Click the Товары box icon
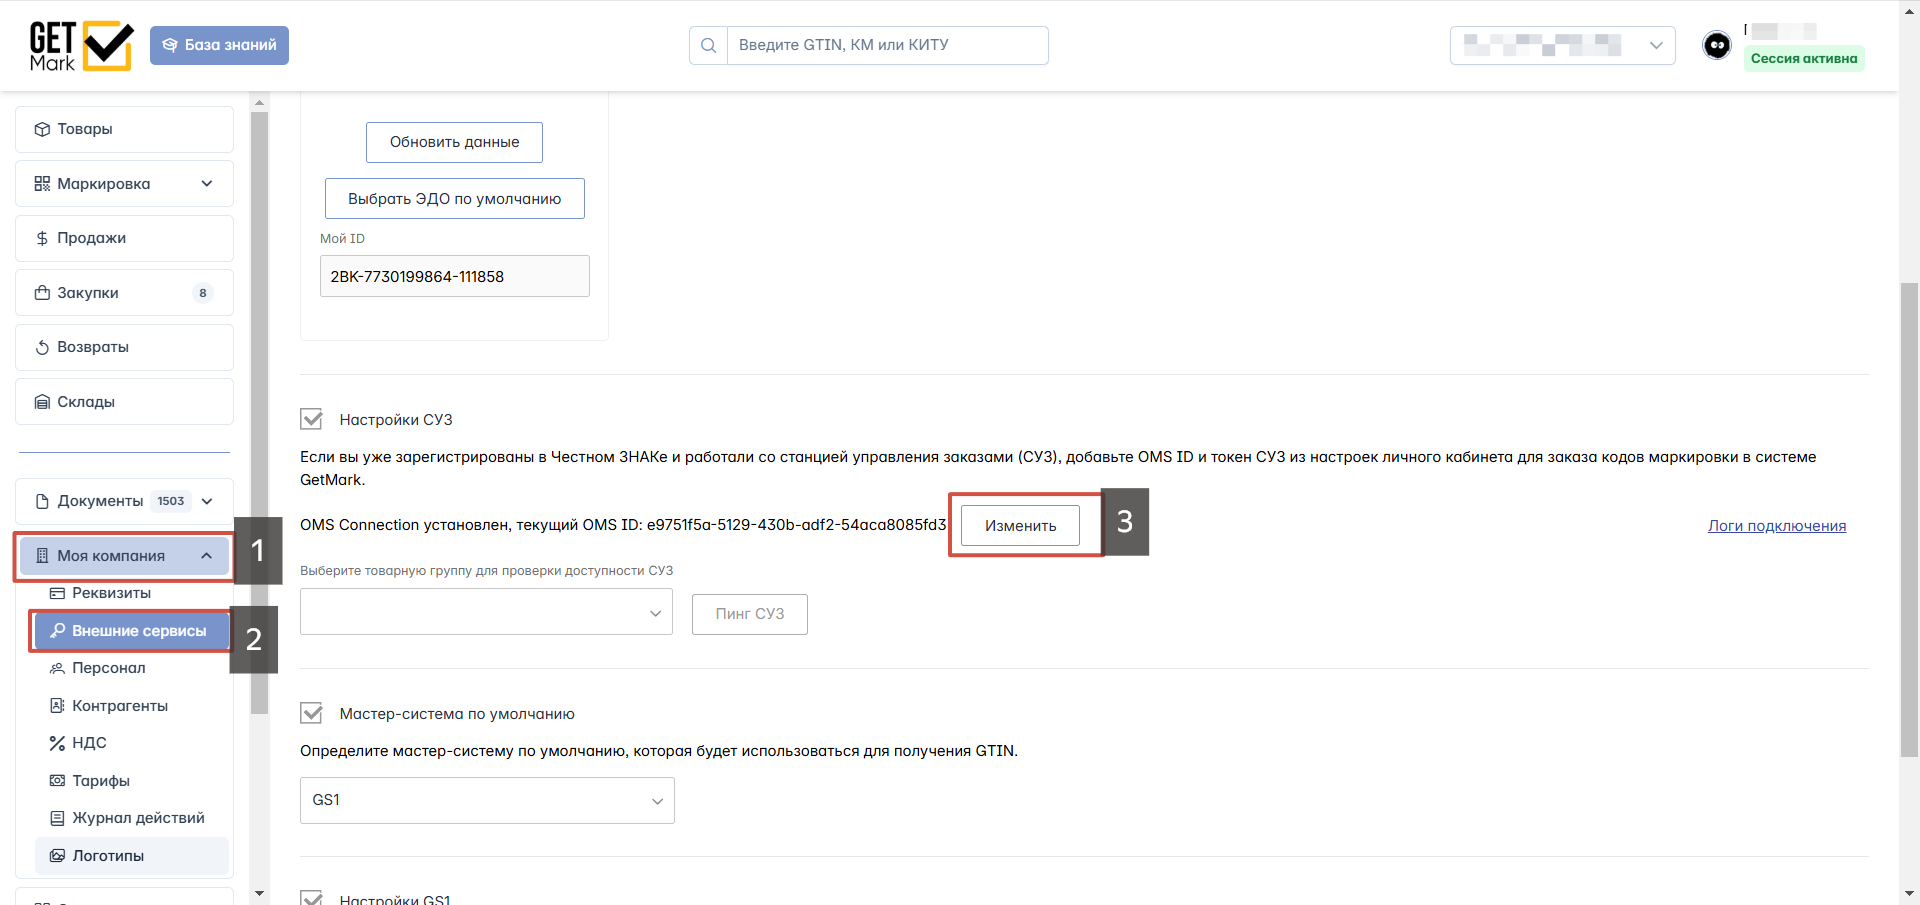The image size is (1920, 905). click(42, 129)
